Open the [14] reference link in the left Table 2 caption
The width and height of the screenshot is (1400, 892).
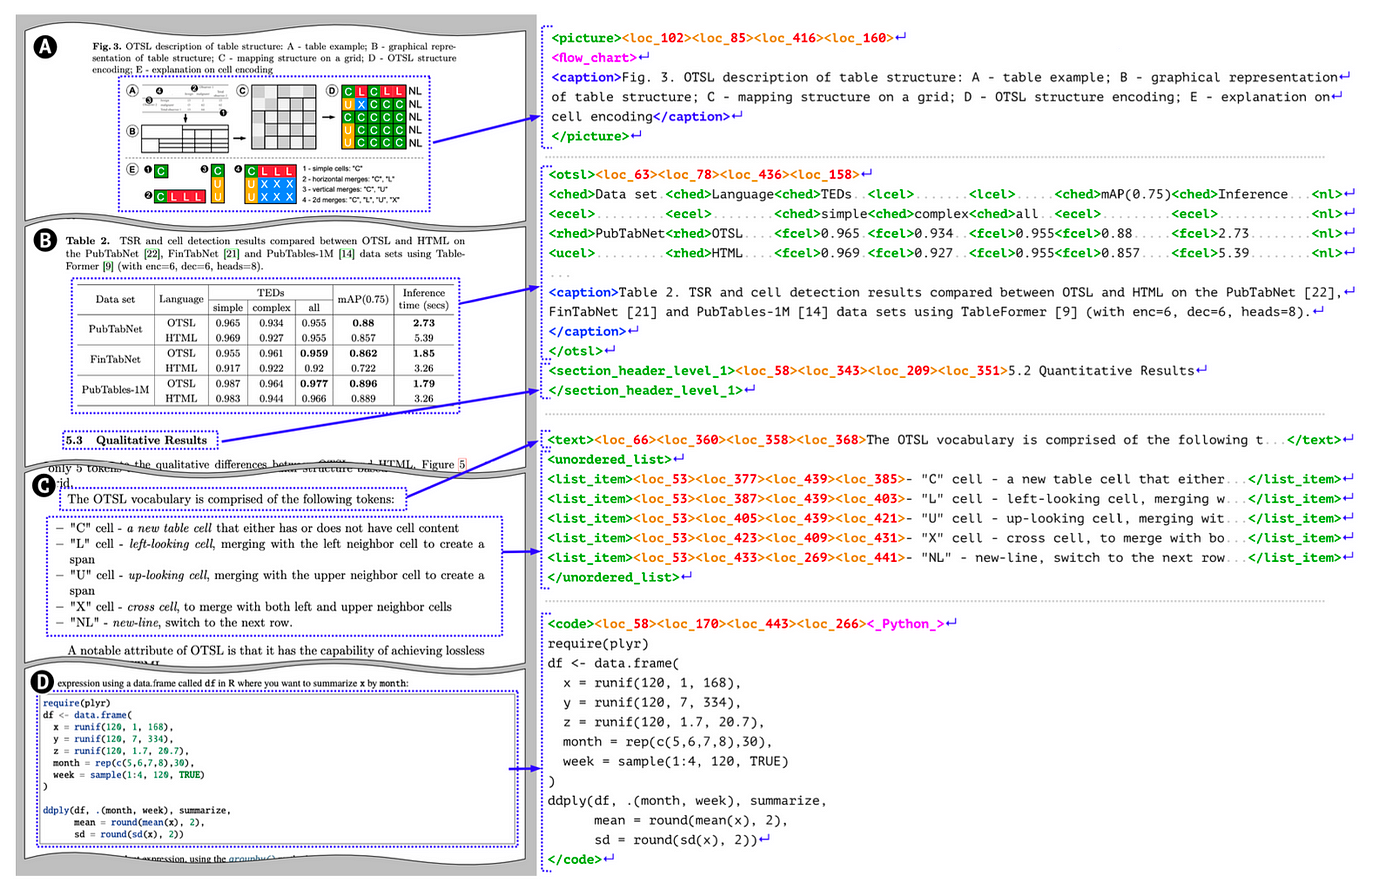[x=346, y=254]
